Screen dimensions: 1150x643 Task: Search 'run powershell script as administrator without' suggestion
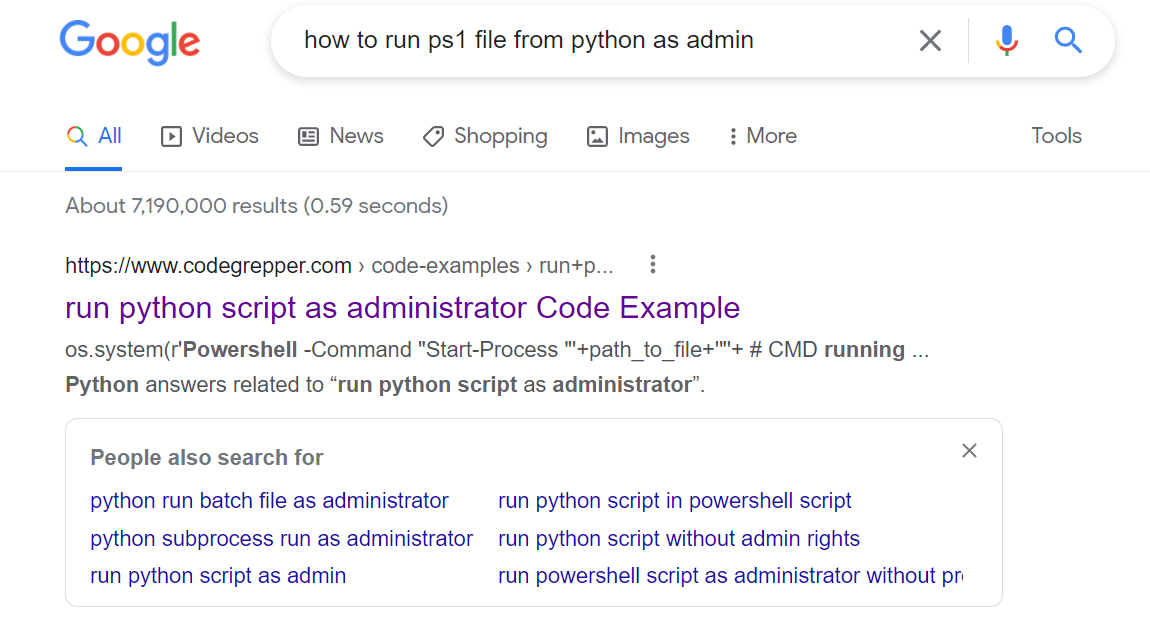point(730,576)
